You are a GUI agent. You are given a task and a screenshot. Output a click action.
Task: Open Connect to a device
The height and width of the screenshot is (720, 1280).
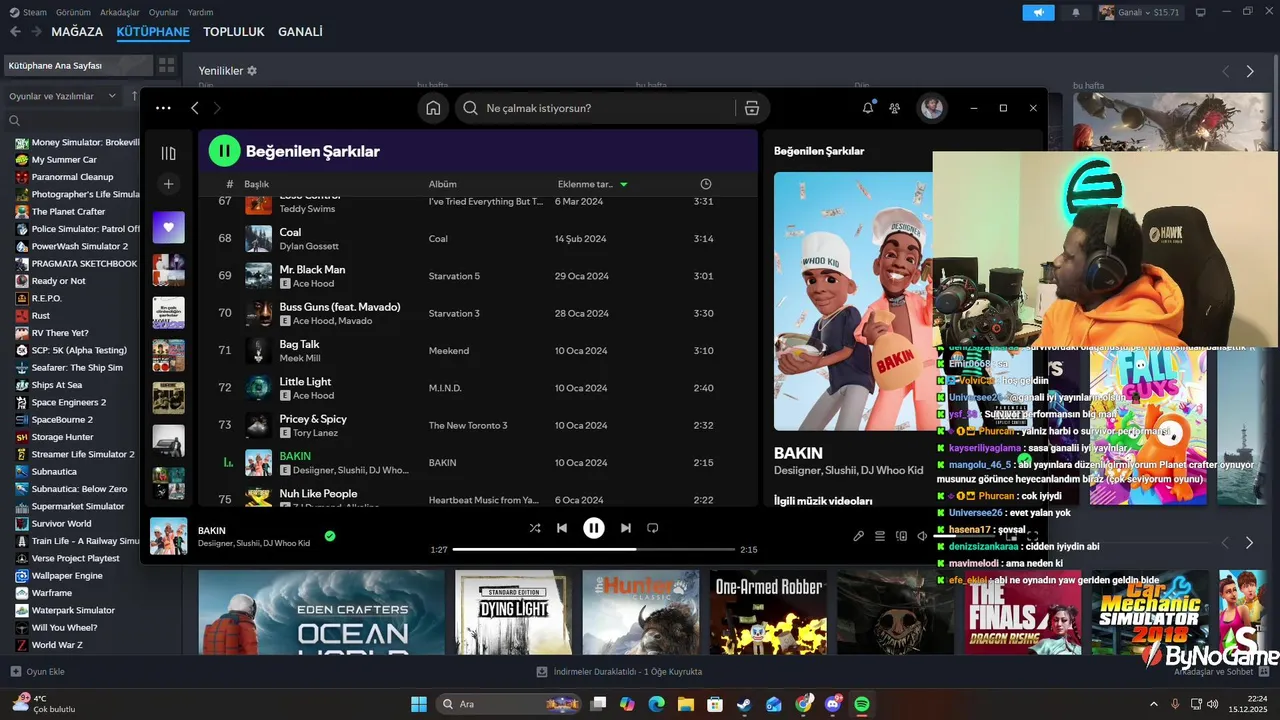point(901,536)
